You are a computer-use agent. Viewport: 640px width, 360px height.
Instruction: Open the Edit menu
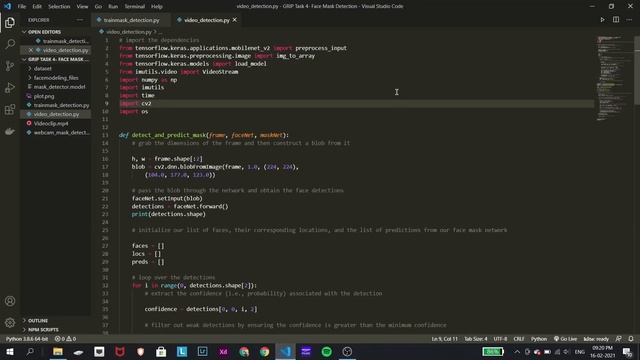click(x=37, y=7)
